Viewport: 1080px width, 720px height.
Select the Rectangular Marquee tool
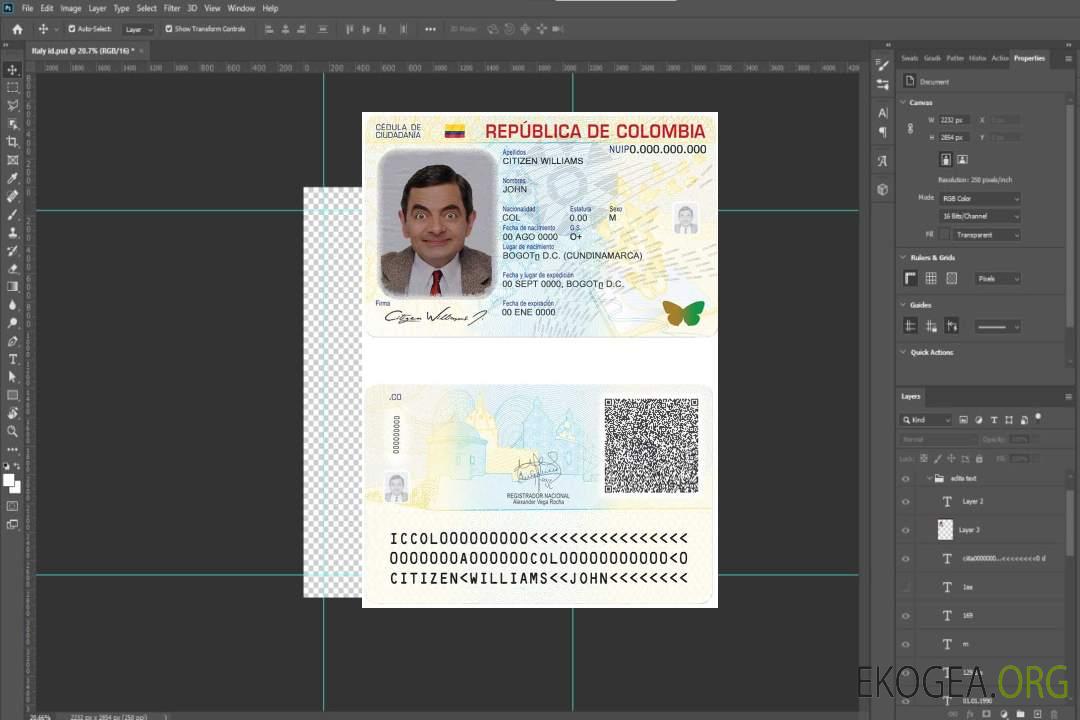click(x=12, y=88)
